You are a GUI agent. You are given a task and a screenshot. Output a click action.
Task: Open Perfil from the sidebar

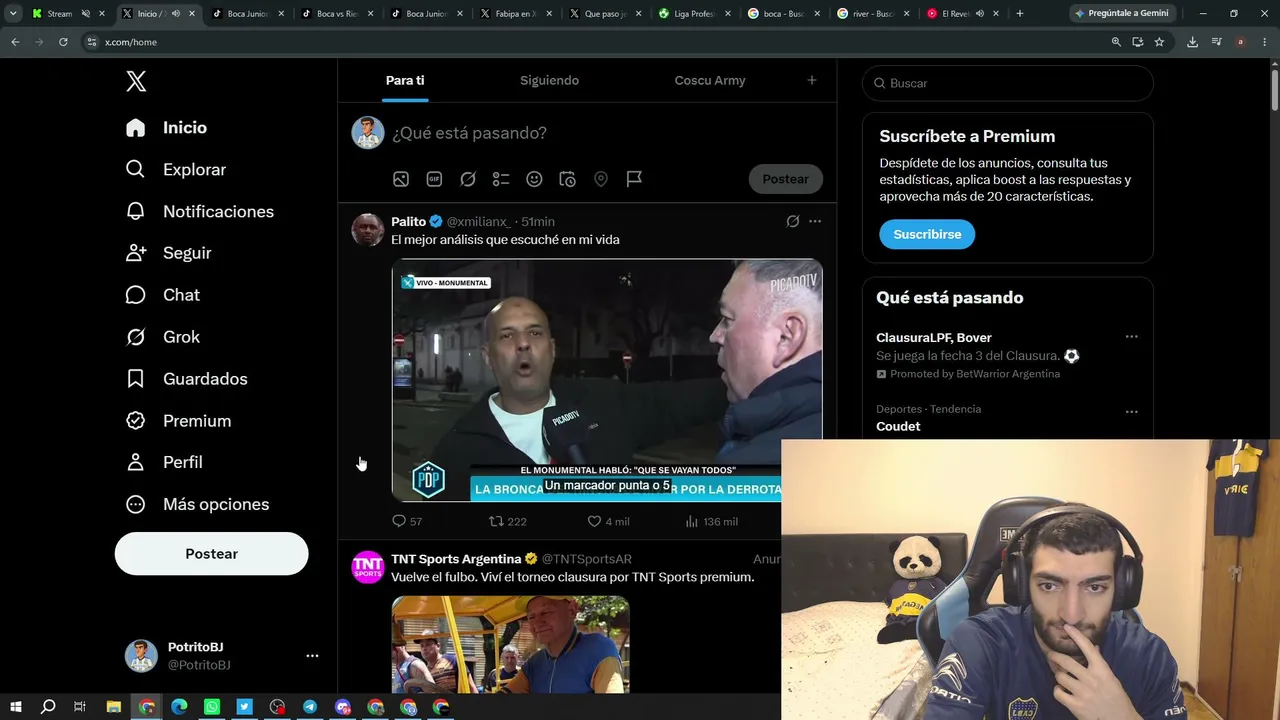164,462
